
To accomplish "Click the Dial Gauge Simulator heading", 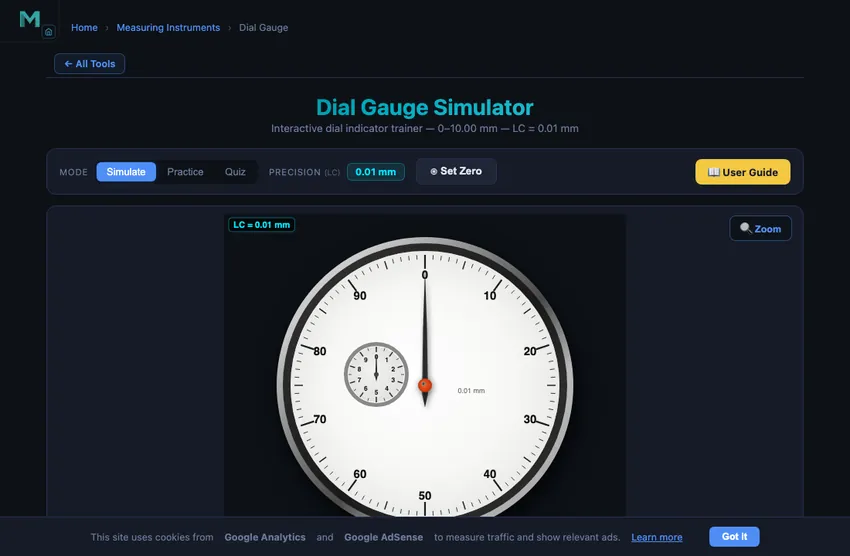I will click(425, 107).
